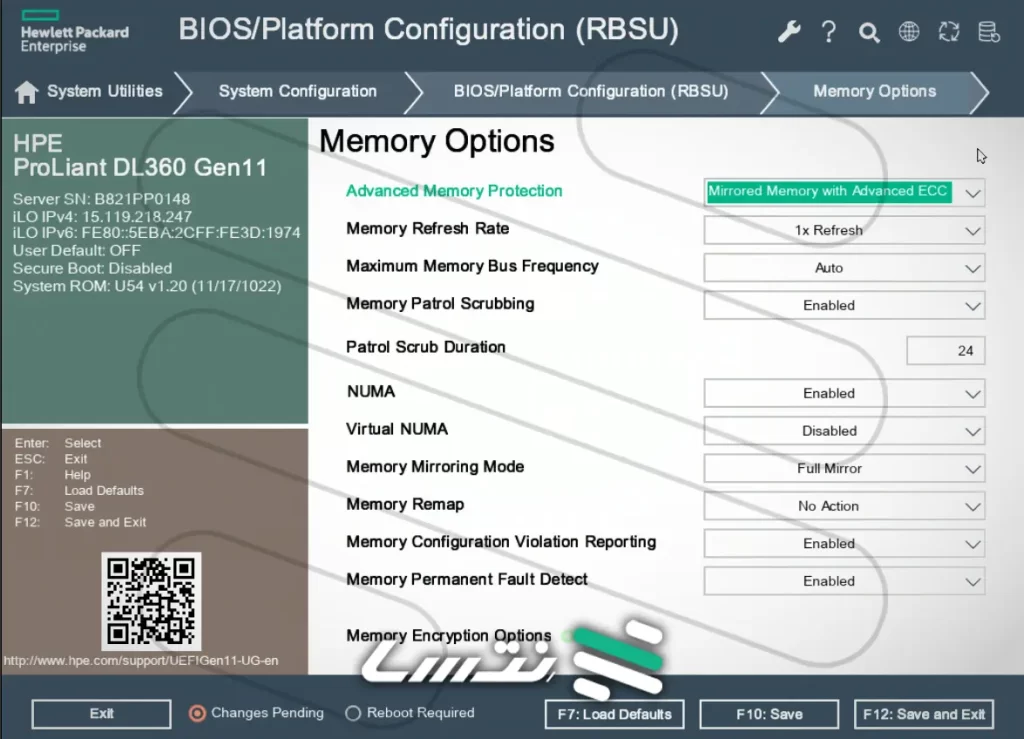Open the Virtual NUMA dropdown
Viewport: 1024px width, 739px height.
tap(843, 431)
